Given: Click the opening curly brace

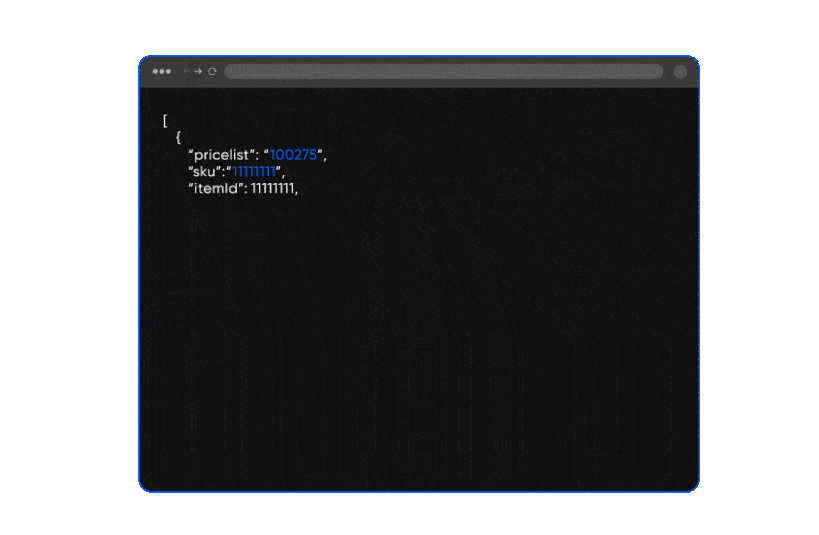Looking at the screenshot, I should pyautogui.click(x=178, y=137).
